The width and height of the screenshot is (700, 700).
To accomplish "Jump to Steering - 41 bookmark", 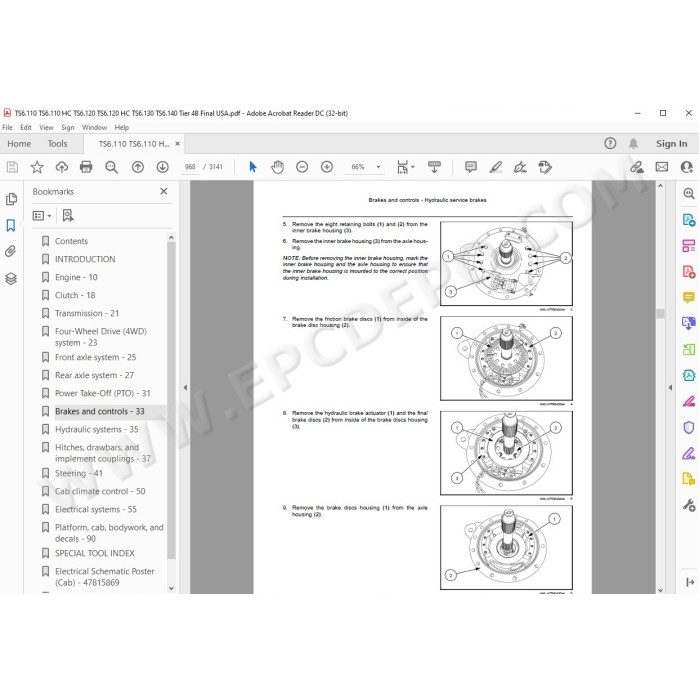I will click(x=79, y=473).
